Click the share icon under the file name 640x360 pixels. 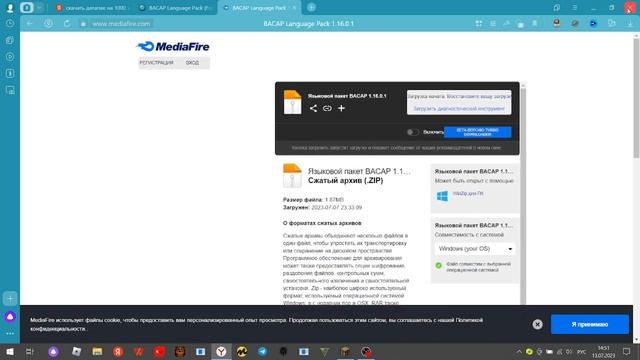[x=313, y=108]
